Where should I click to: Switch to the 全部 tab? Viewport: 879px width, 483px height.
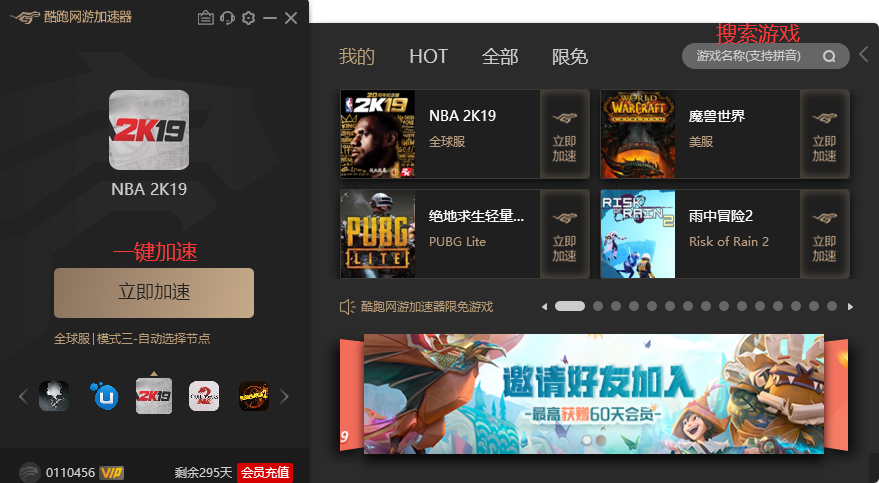tap(500, 57)
